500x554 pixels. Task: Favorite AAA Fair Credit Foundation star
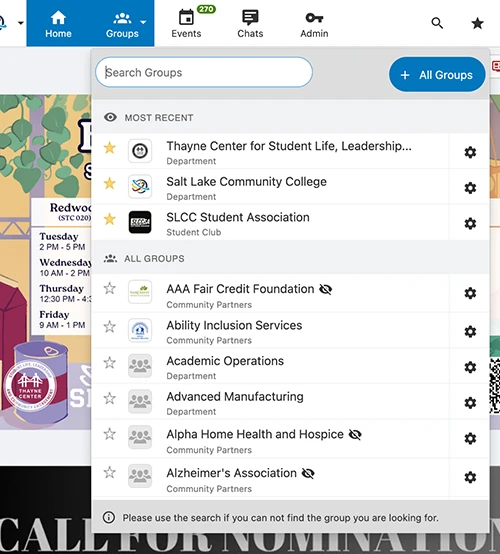point(110,288)
